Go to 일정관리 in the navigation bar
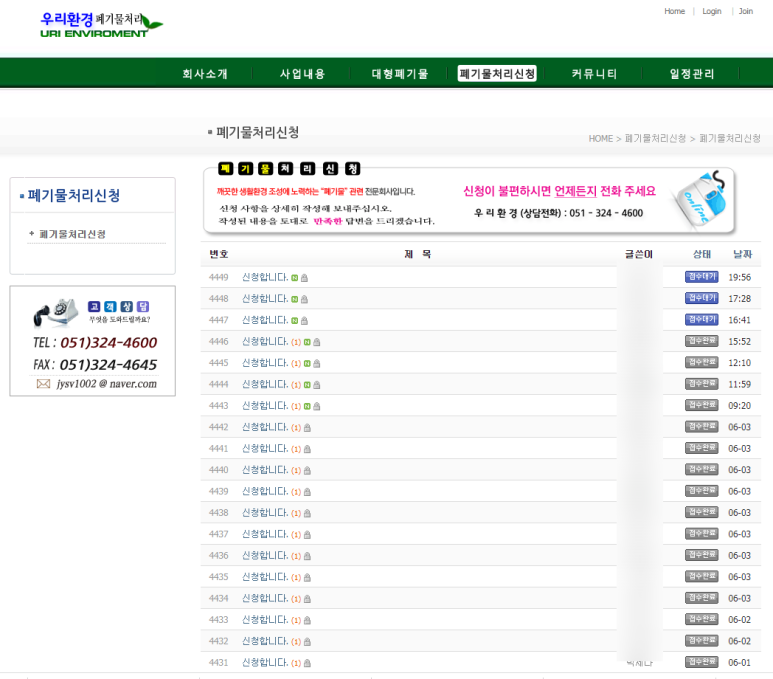This screenshot has height=679, width=773. pyautogui.click(x=692, y=74)
